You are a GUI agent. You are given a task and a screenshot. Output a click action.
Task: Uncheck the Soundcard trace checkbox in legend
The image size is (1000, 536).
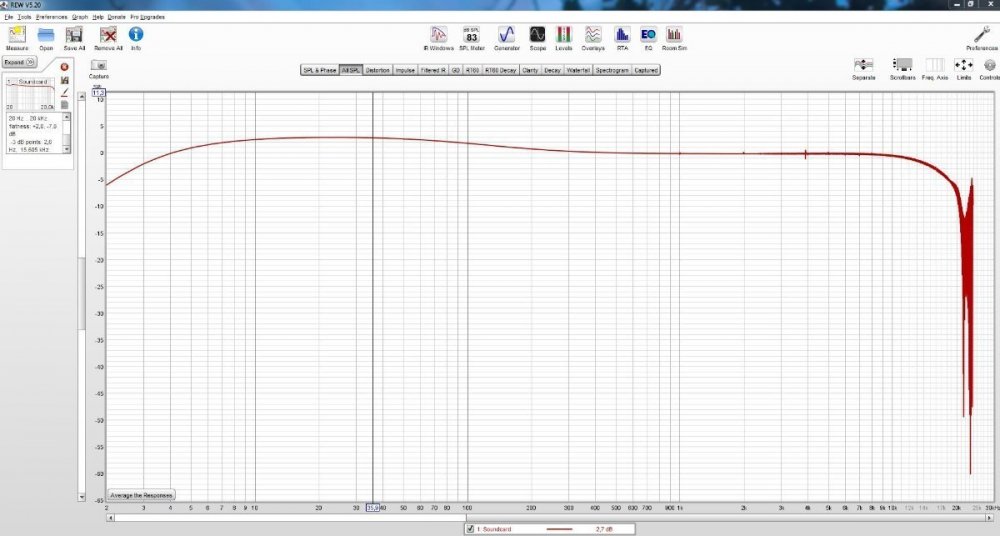point(470,528)
